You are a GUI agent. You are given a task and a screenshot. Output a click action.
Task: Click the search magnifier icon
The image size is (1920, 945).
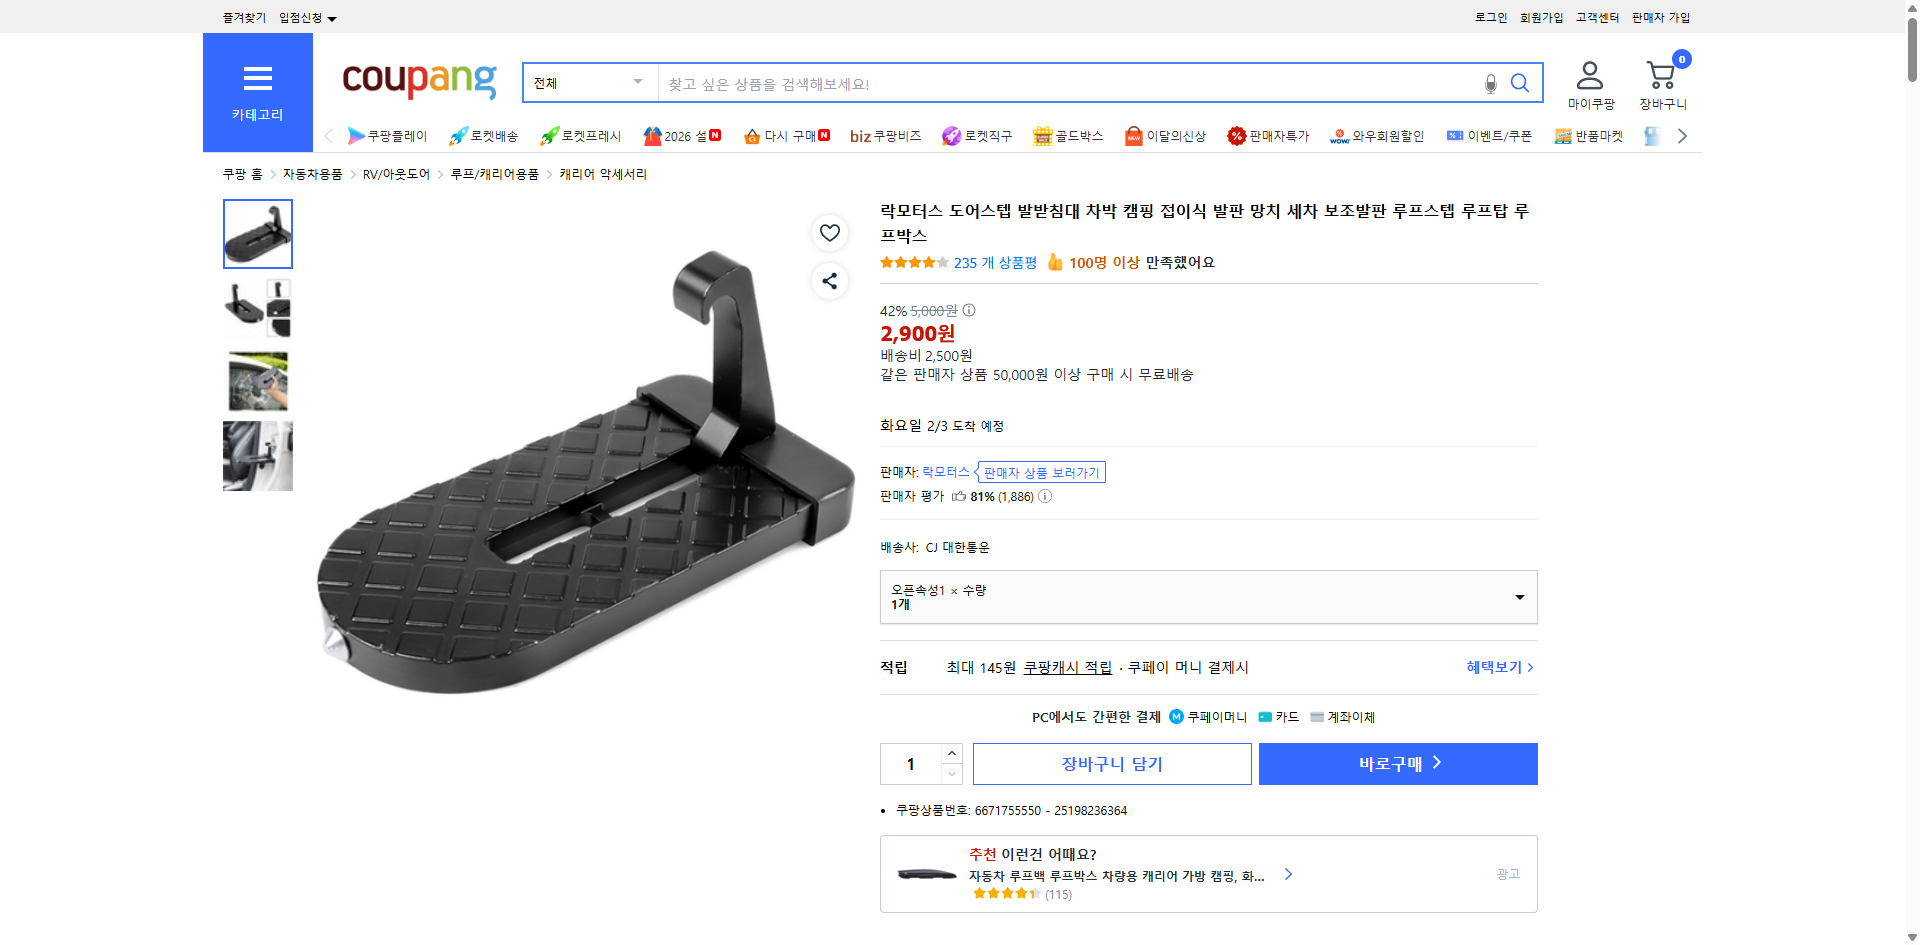(x=1520, y=84)
